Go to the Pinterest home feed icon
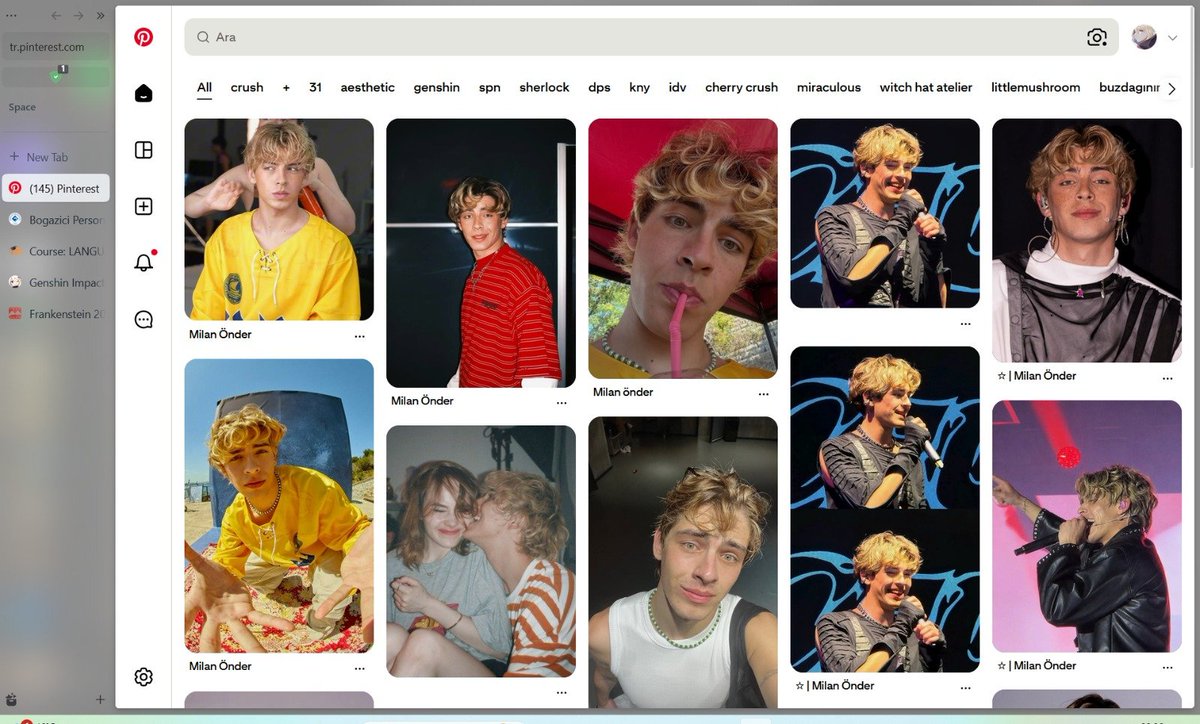Image resolution: width=1200 pixels, height=724 pixels. (x=144, y=93)
